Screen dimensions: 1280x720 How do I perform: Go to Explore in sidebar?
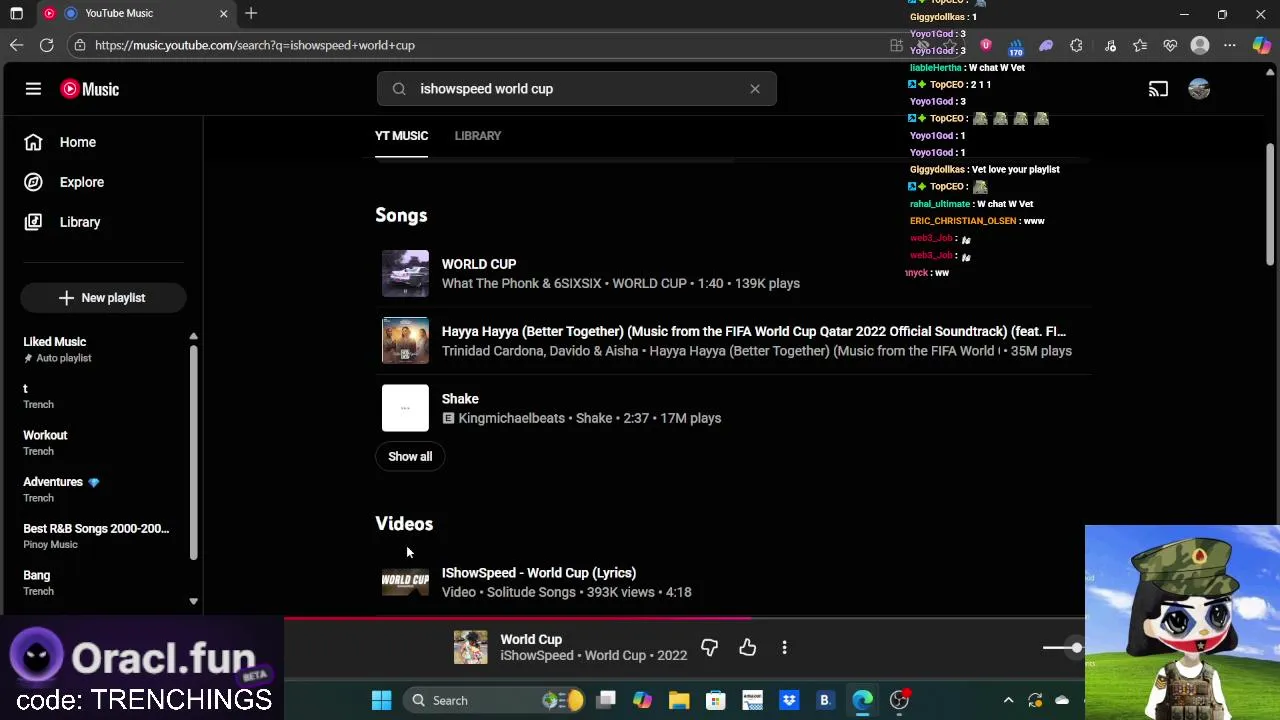(64, 182)
